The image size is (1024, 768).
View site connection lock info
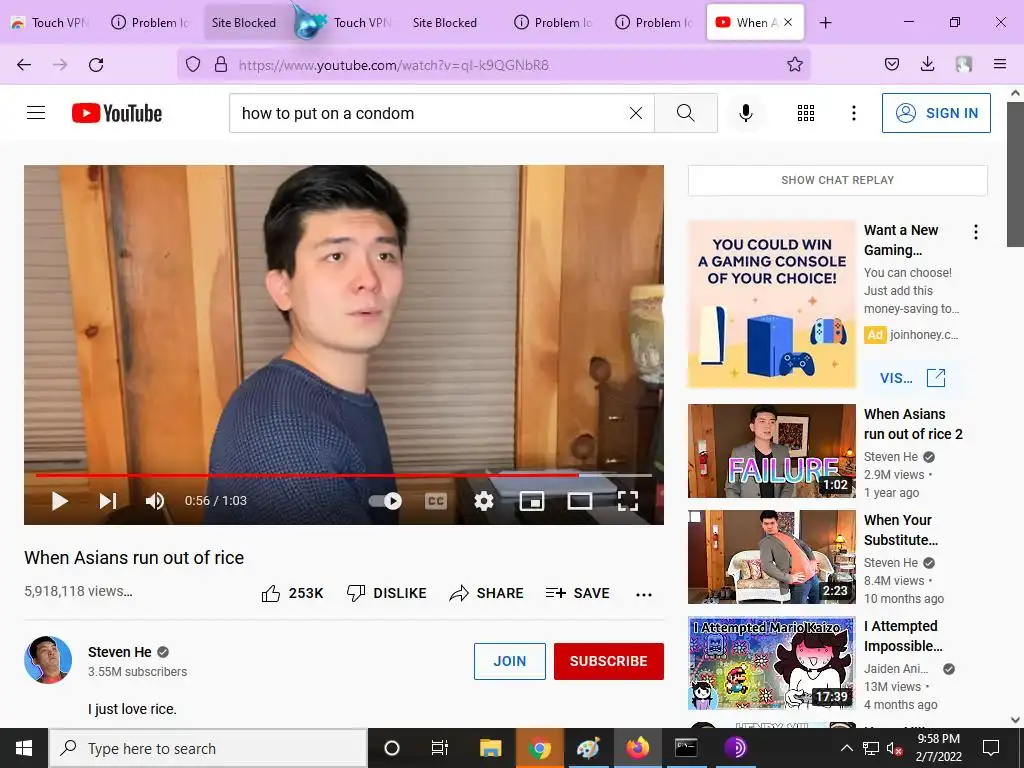(221, 64)
